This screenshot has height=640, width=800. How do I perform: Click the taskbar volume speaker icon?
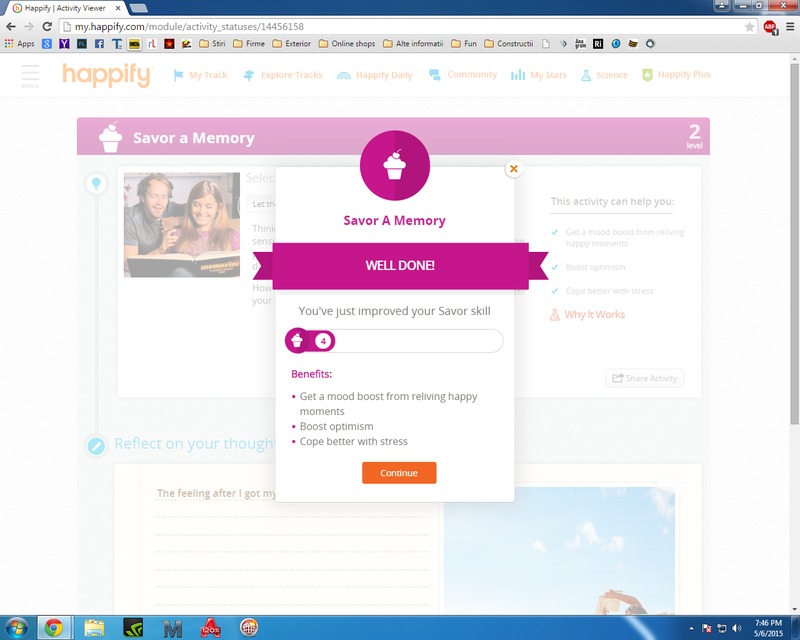tap(736, 628)
